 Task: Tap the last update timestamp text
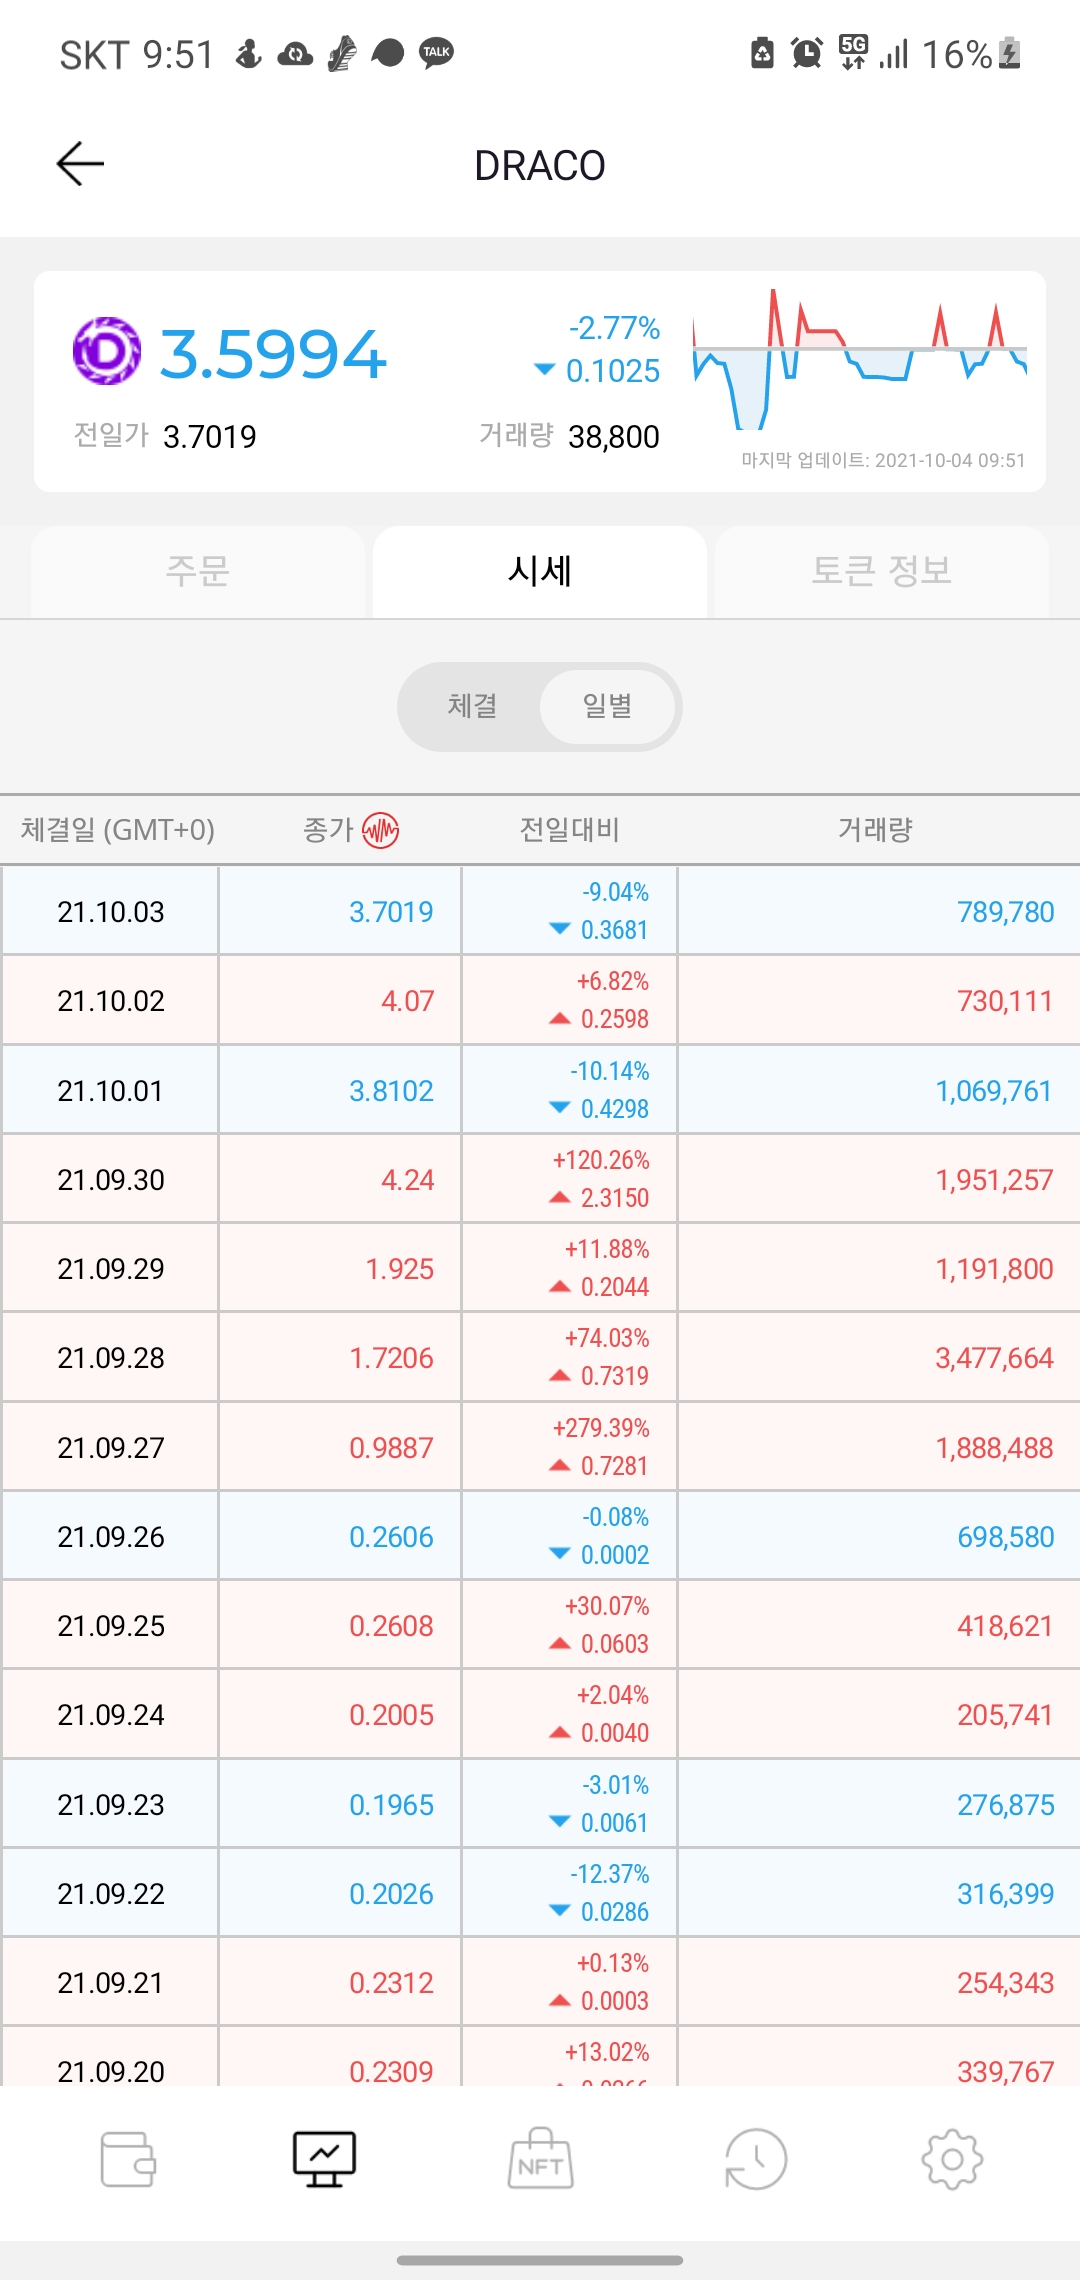[883, 461]
